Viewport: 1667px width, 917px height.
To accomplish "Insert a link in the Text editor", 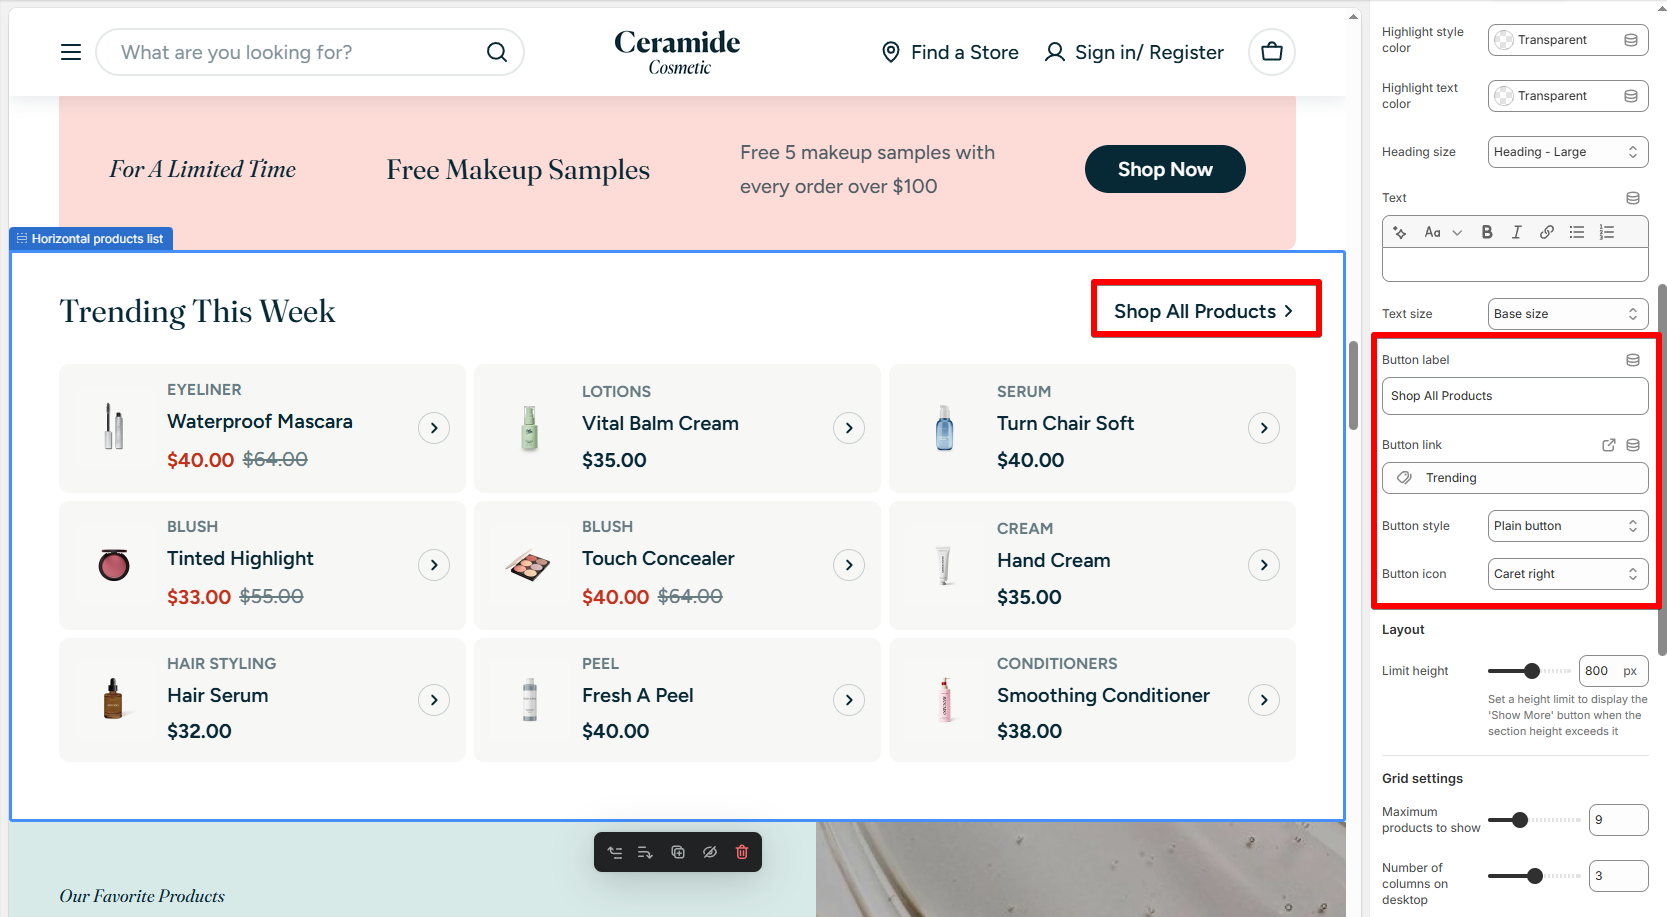I will pos(1546,232).
